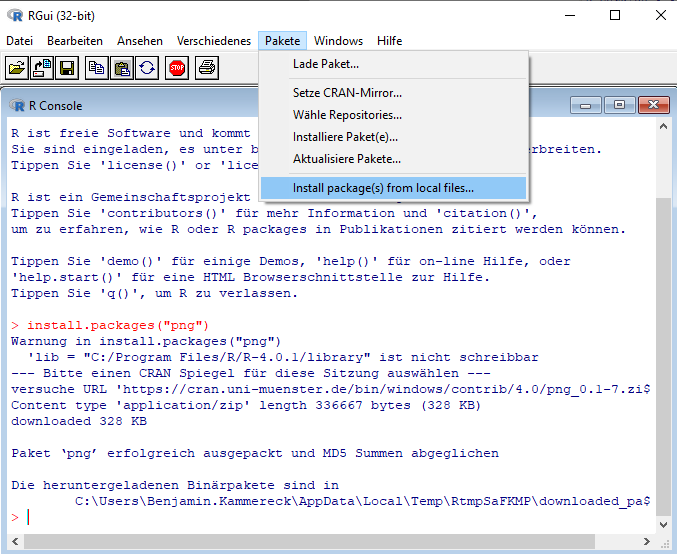
Task: Open the Bearbeiten menu
Action: (75, 41)
